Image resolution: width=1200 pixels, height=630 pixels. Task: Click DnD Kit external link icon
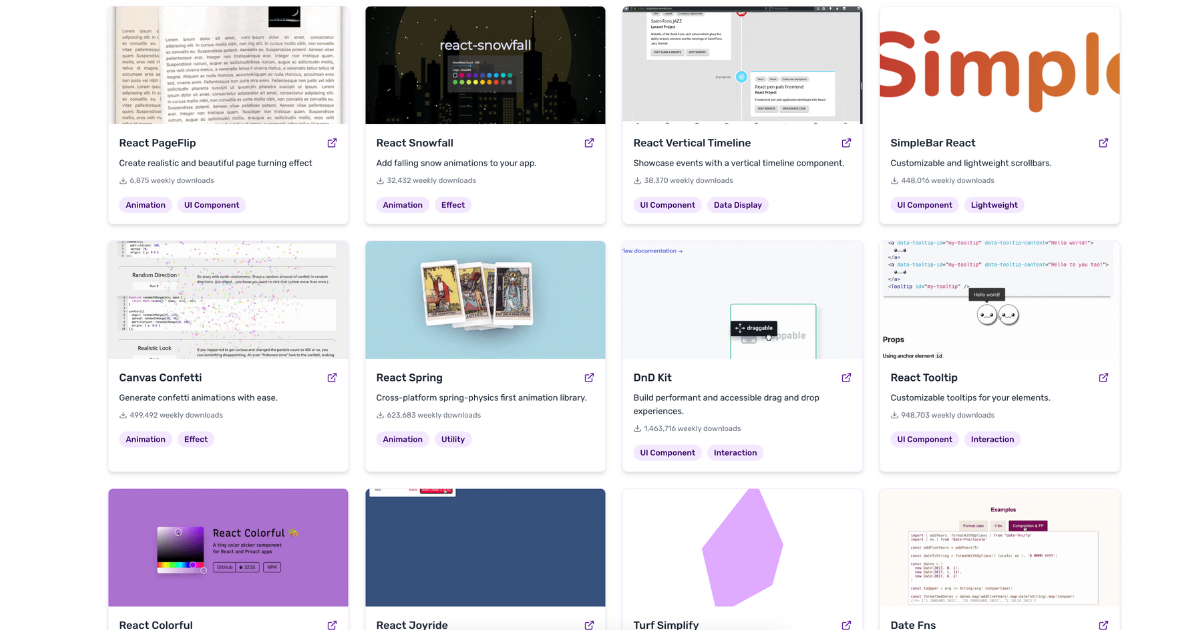tap(846, 378)
